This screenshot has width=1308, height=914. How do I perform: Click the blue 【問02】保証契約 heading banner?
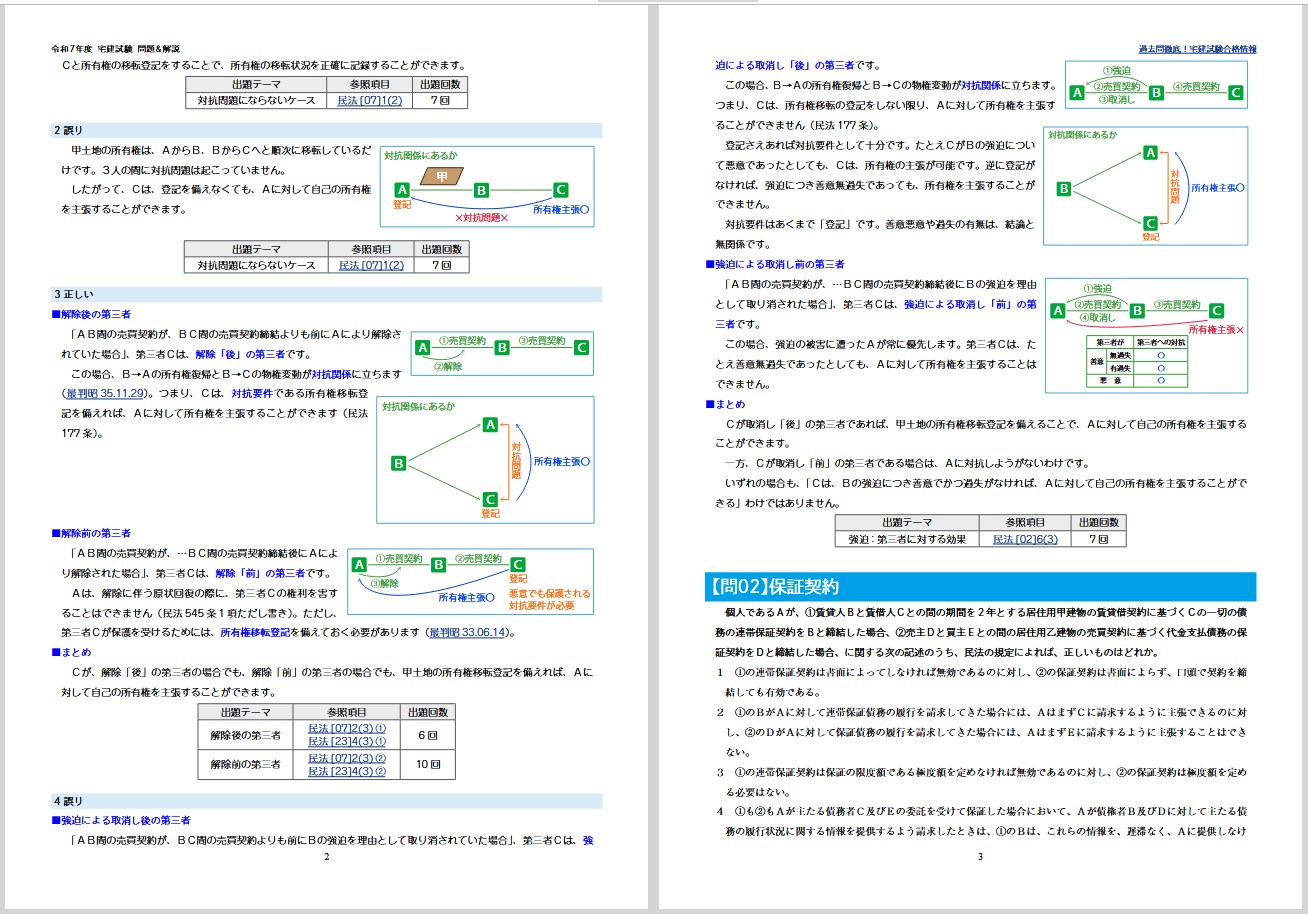tap(980, 587)
